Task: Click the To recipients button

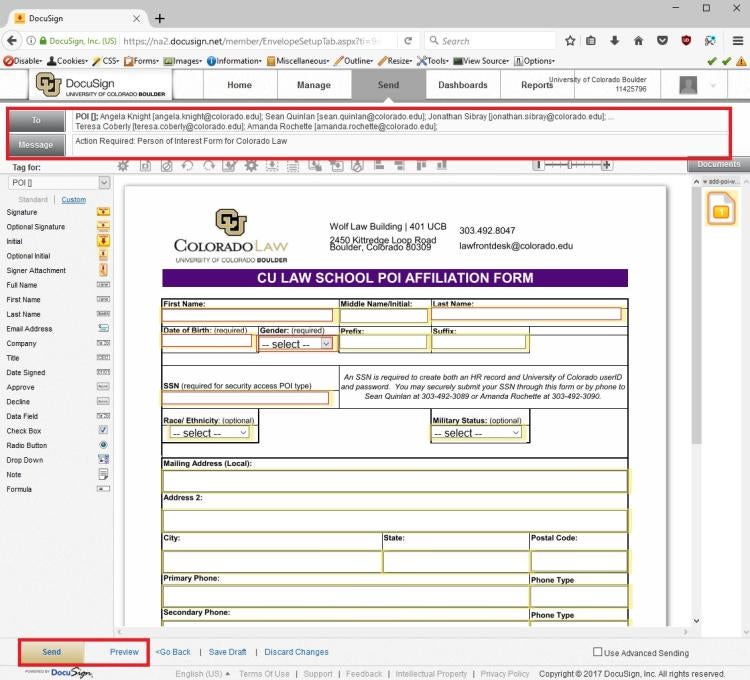Action: click(37, 120)
